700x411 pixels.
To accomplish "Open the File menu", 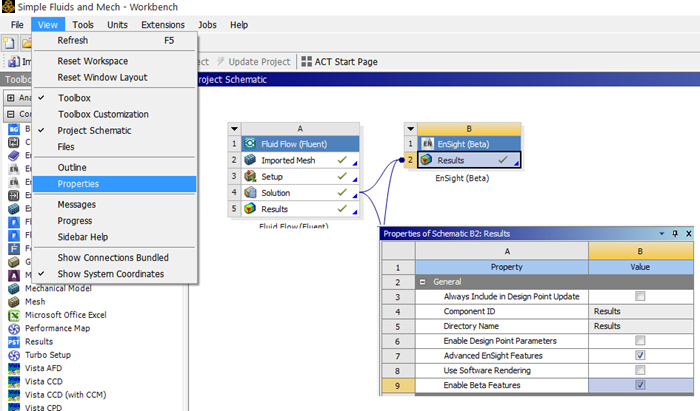I will (x=17, y=25).
